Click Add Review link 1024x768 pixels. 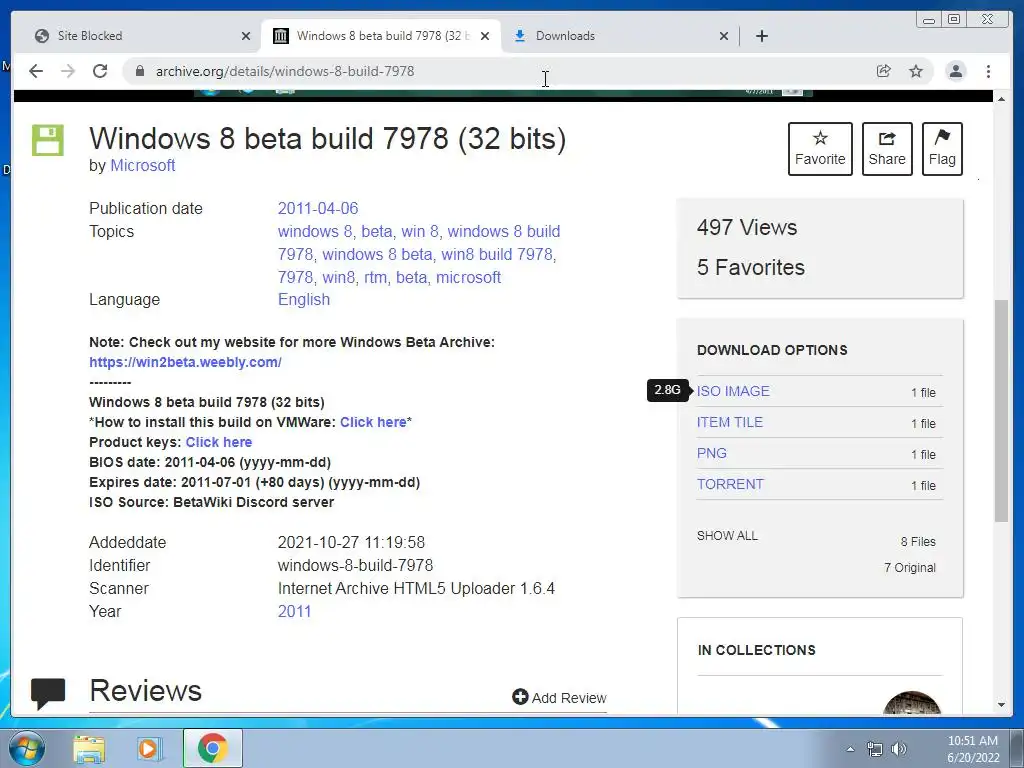click(560, 697)
